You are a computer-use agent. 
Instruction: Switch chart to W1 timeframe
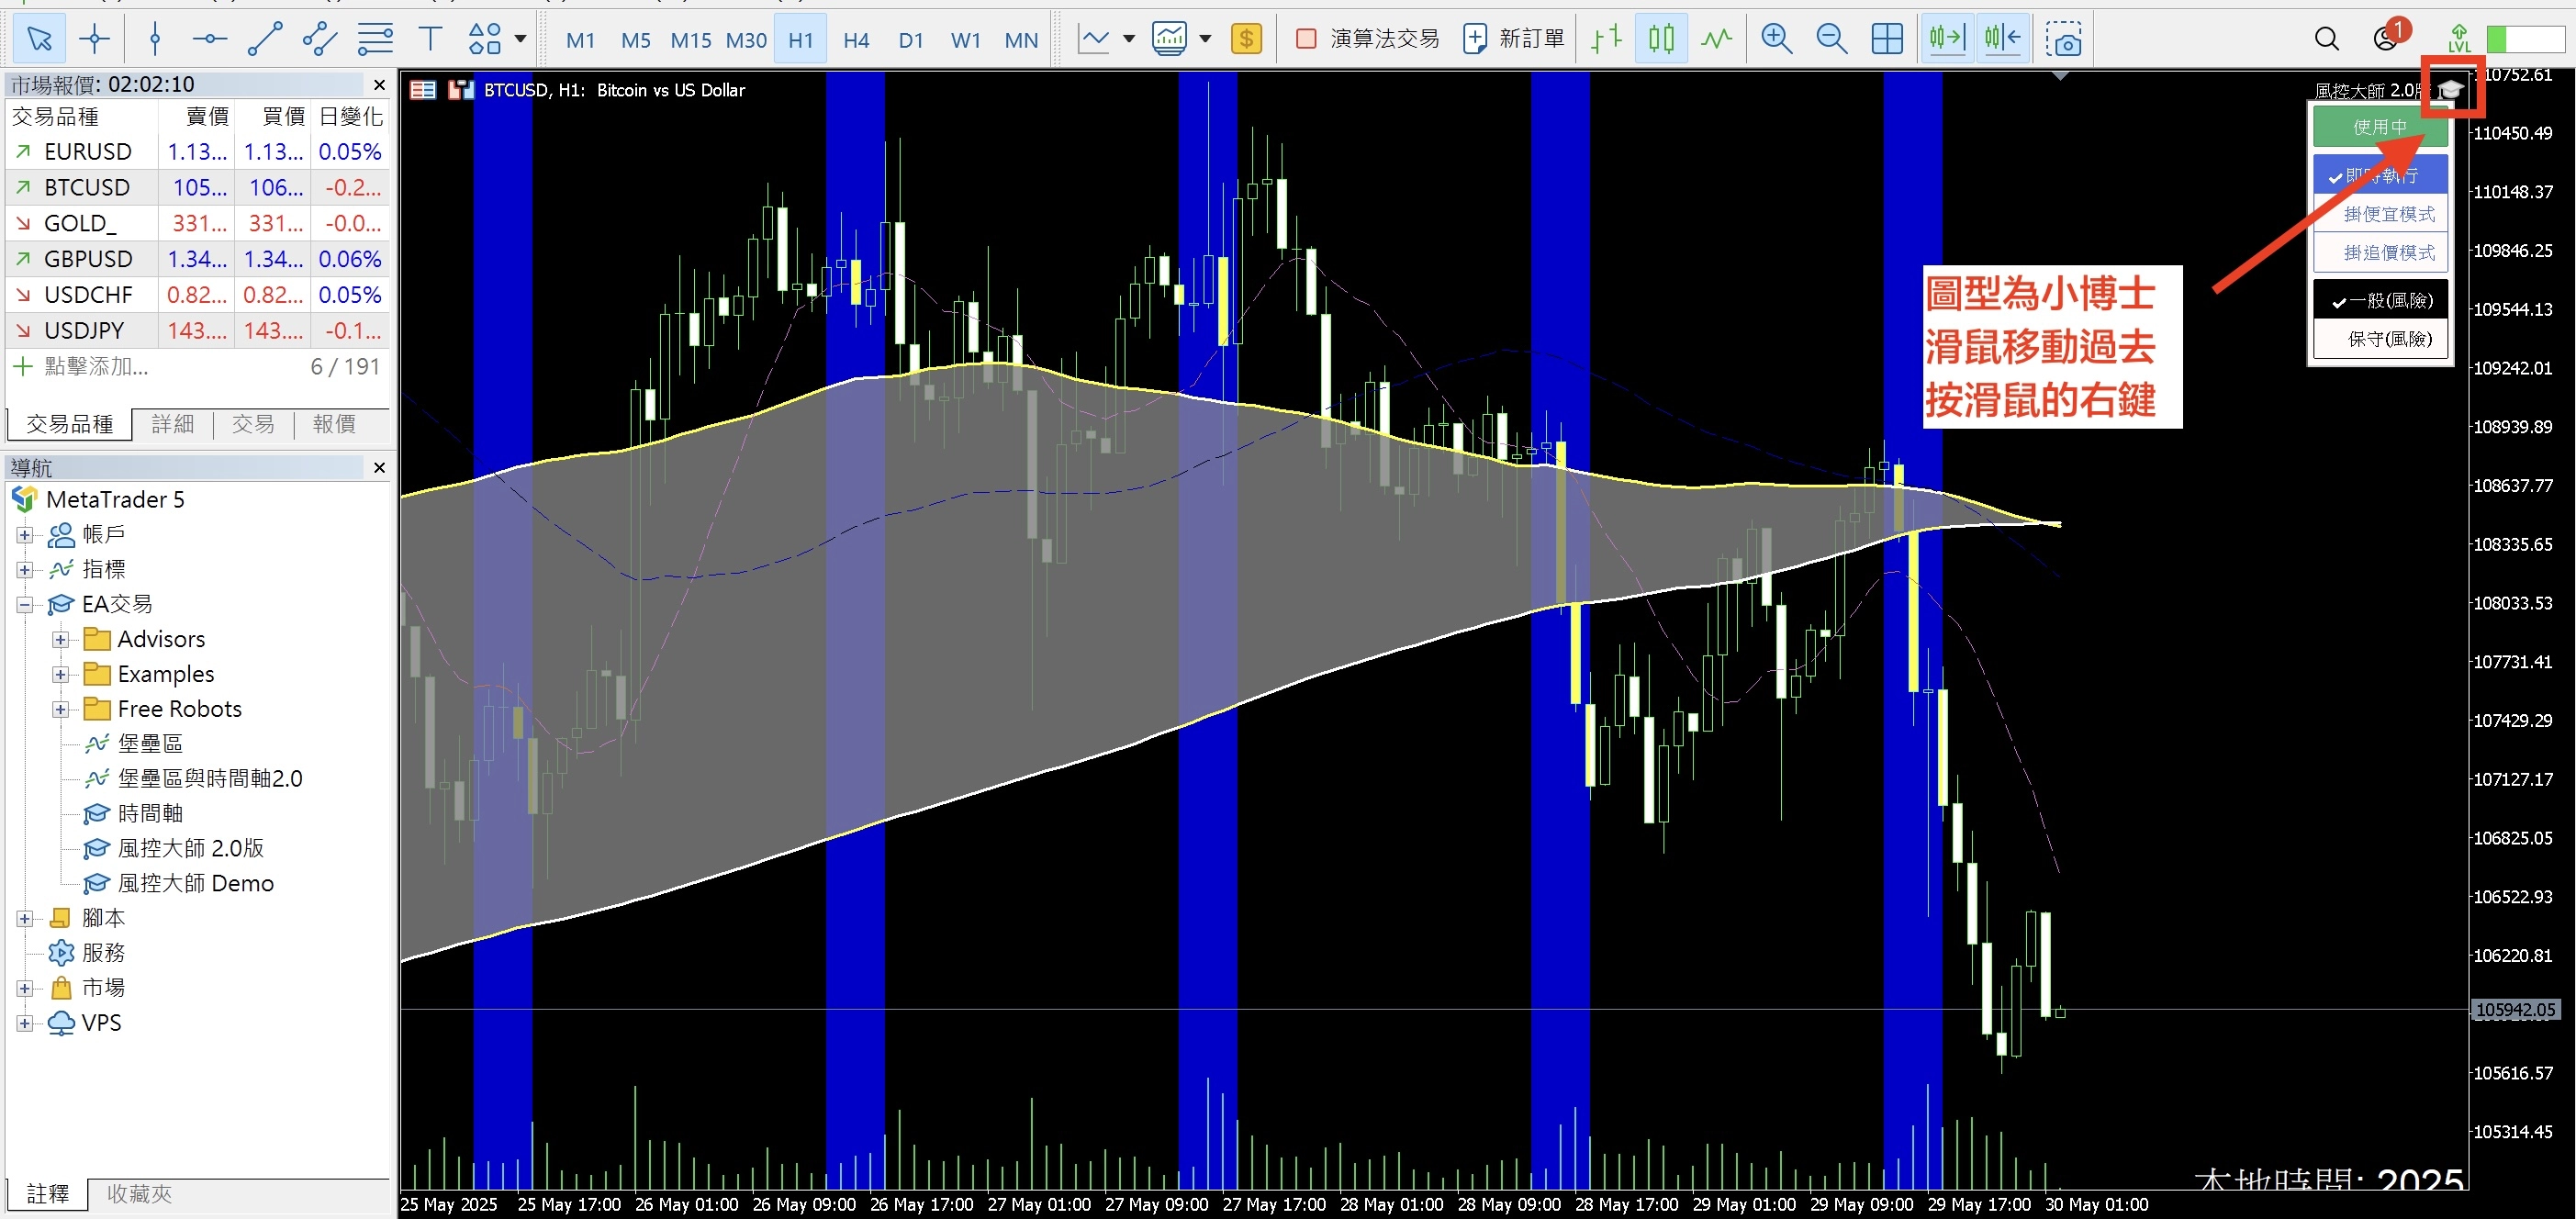(x=966, y=40)
